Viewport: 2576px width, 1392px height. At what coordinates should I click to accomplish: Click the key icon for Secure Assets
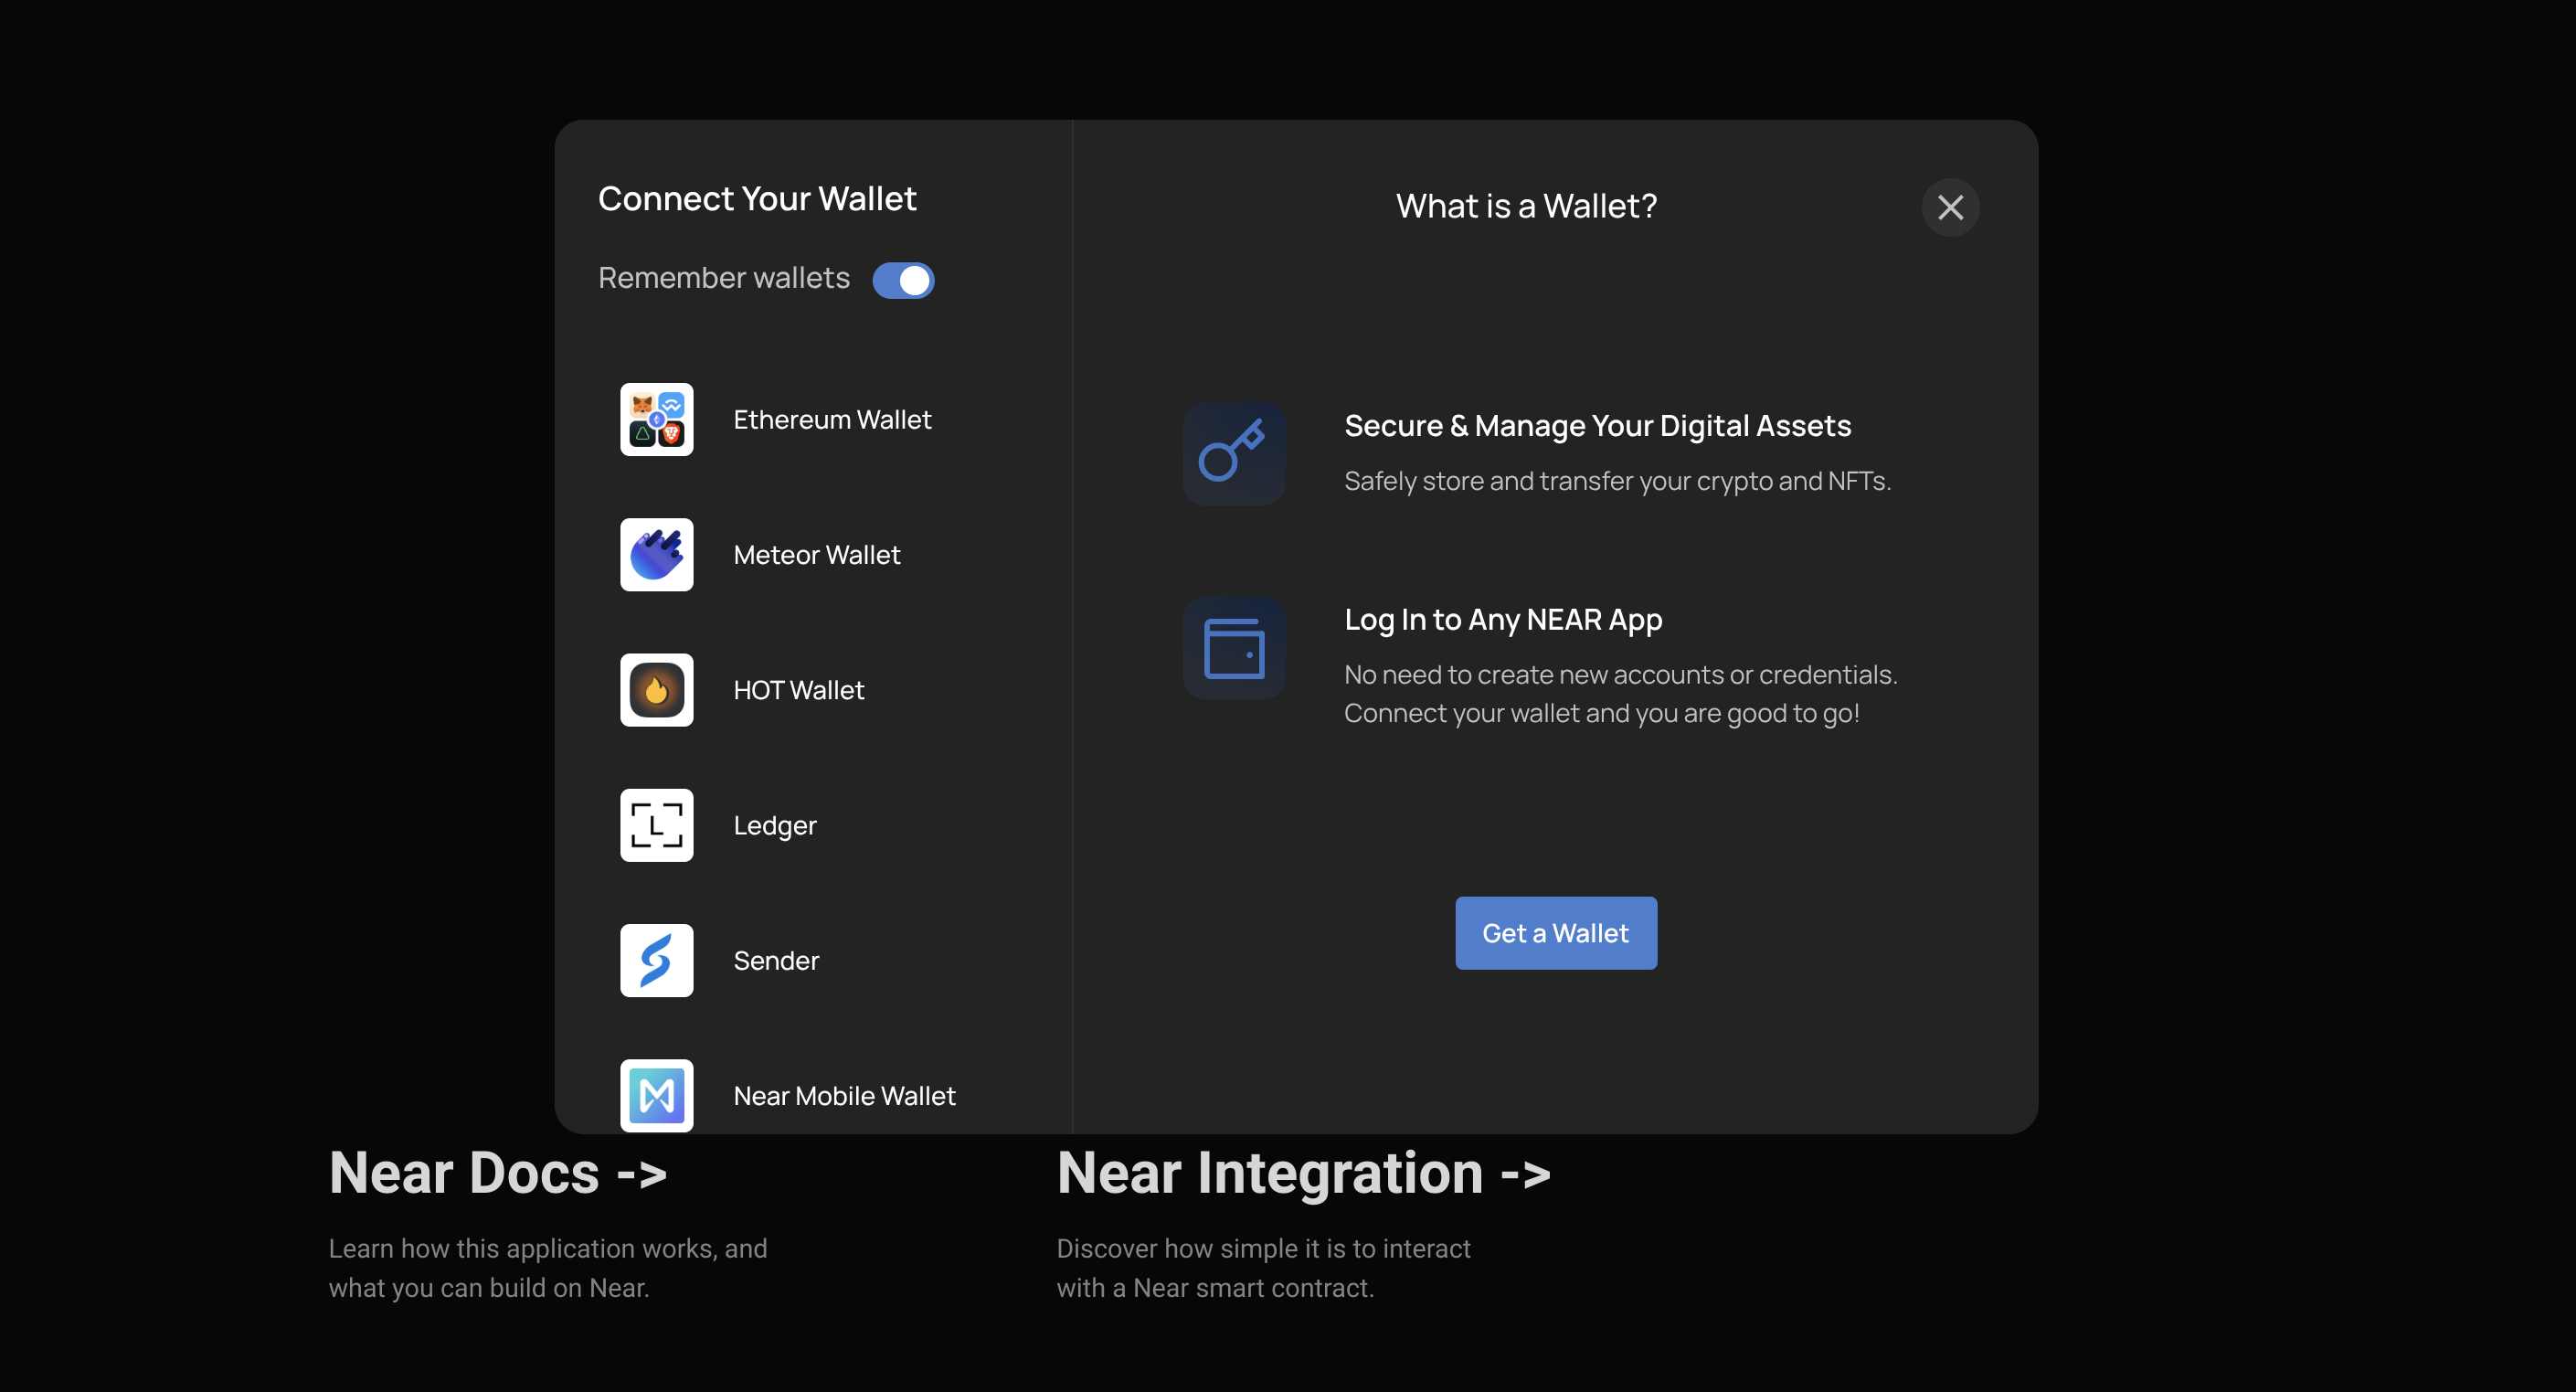point(1233,454)
